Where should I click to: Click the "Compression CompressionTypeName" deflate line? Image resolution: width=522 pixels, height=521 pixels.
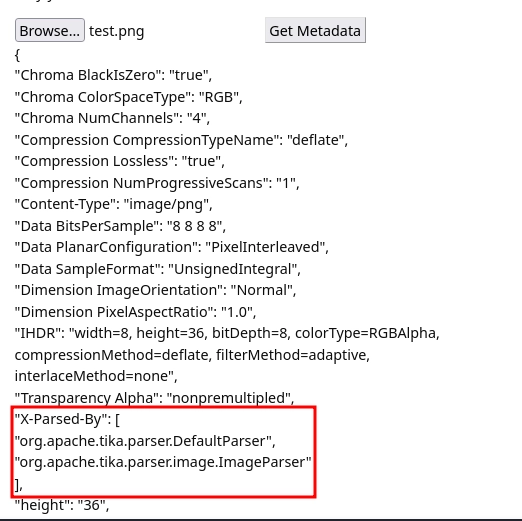181,140
